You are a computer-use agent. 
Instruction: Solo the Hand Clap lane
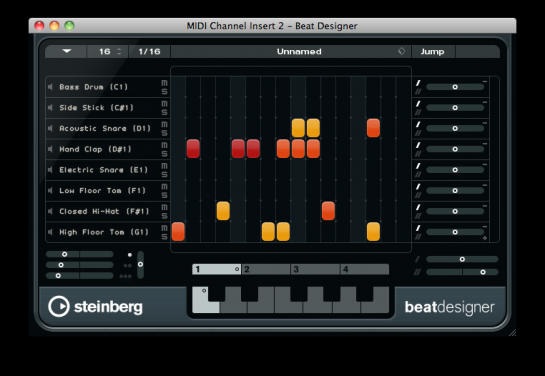tap(164, 154)
